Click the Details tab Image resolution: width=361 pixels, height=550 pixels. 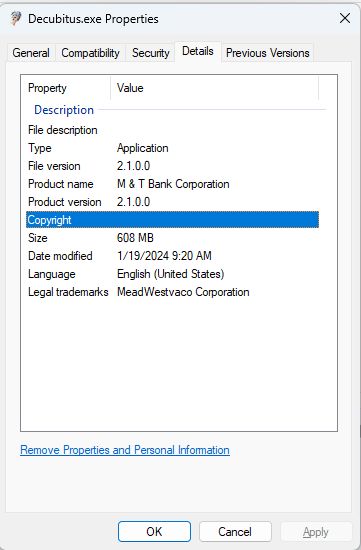click(198, 52)
